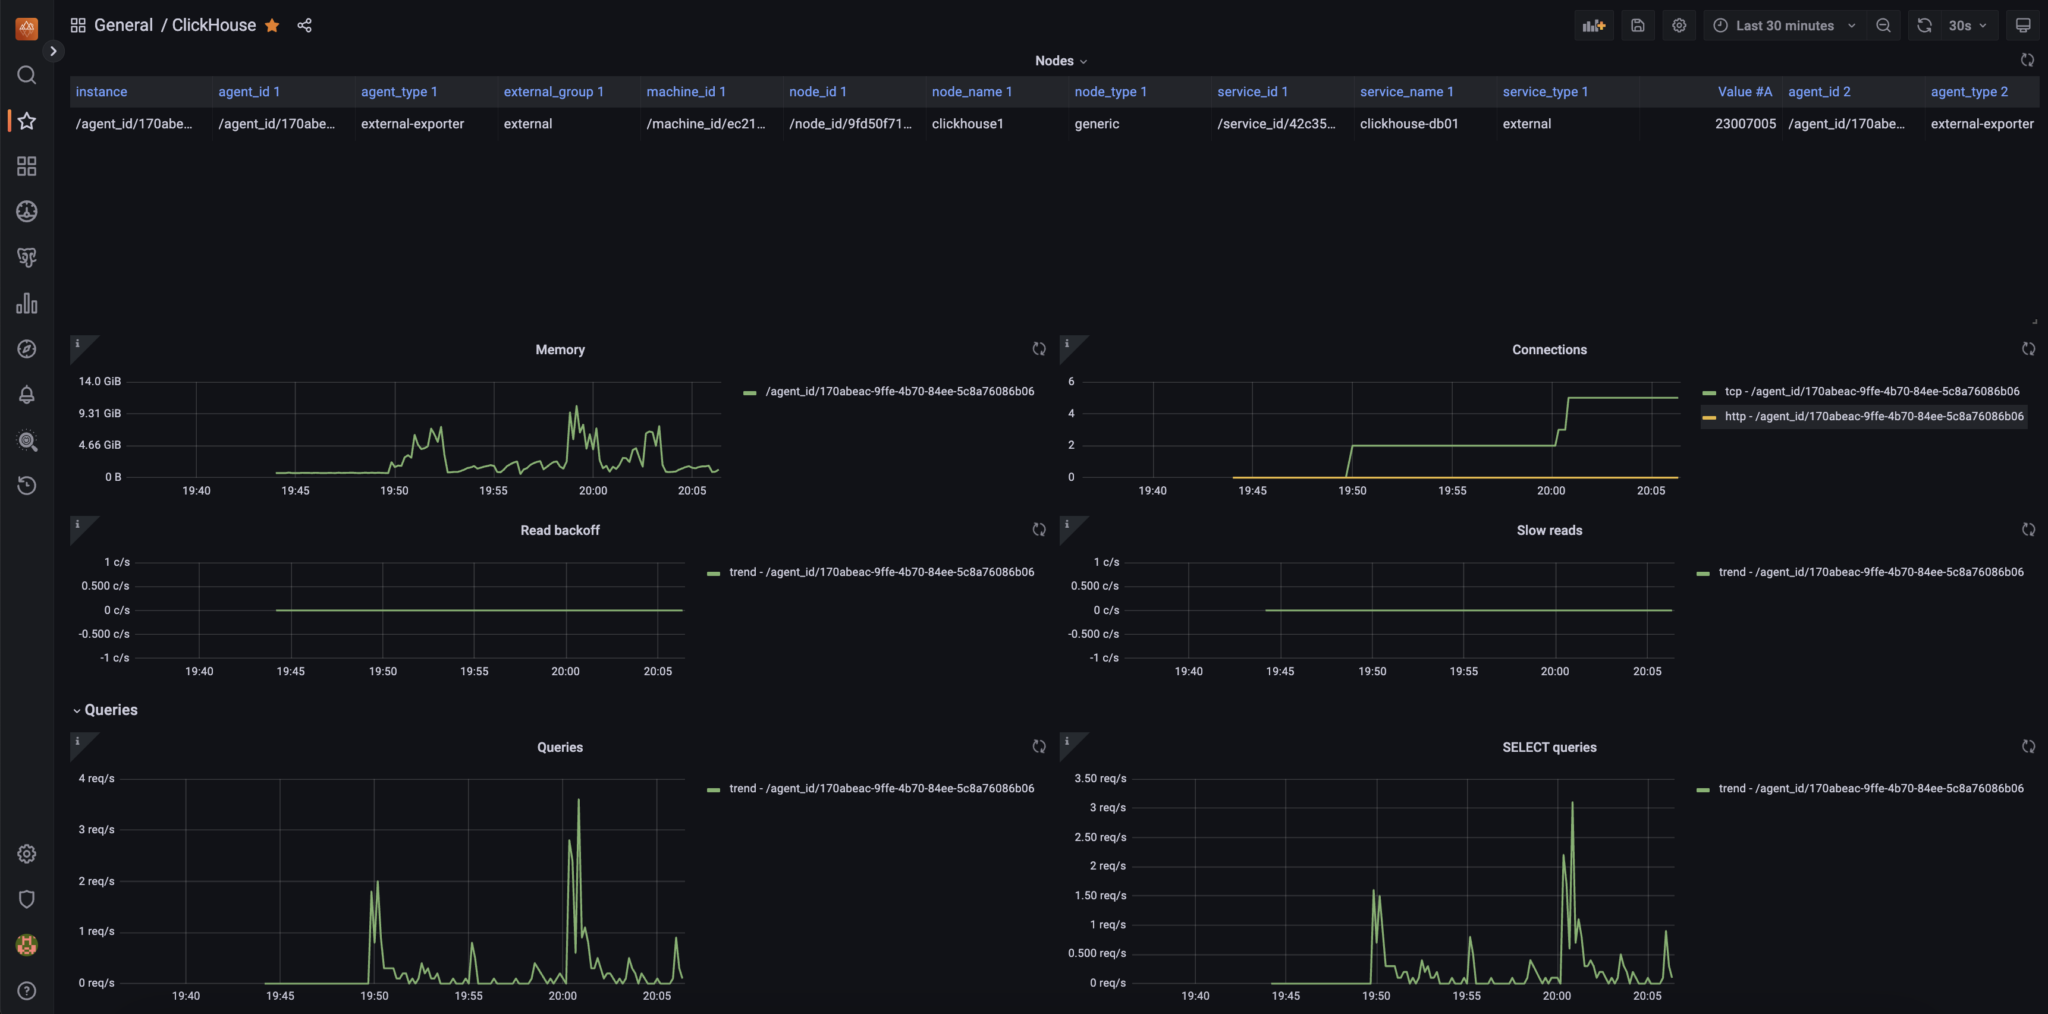
Task: Open the Alerting bell icon
Action: [x=27, y=395]
